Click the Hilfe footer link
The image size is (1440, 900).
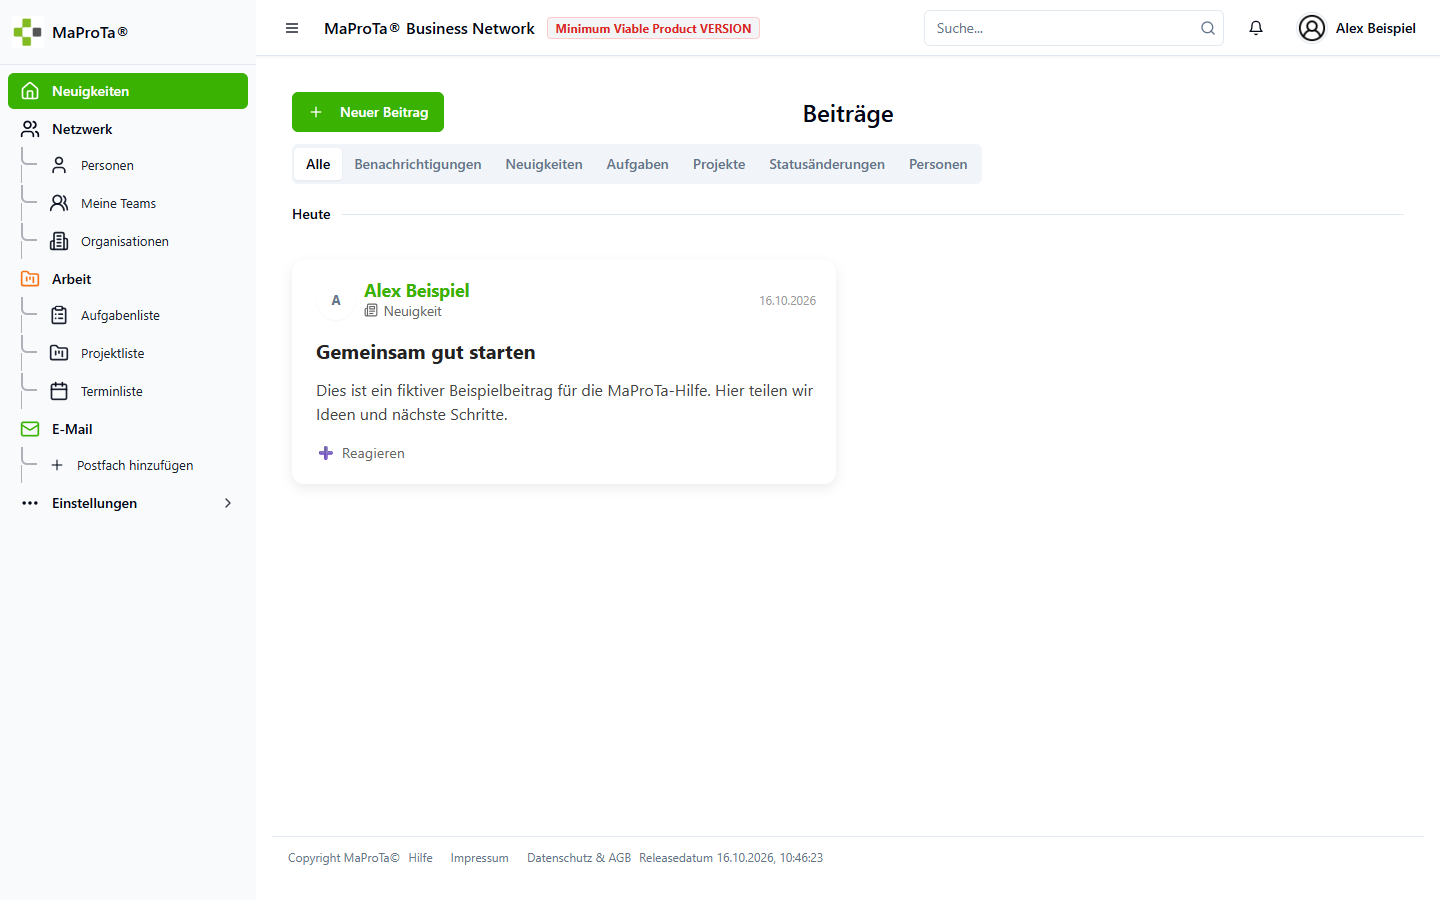point(421,858)
